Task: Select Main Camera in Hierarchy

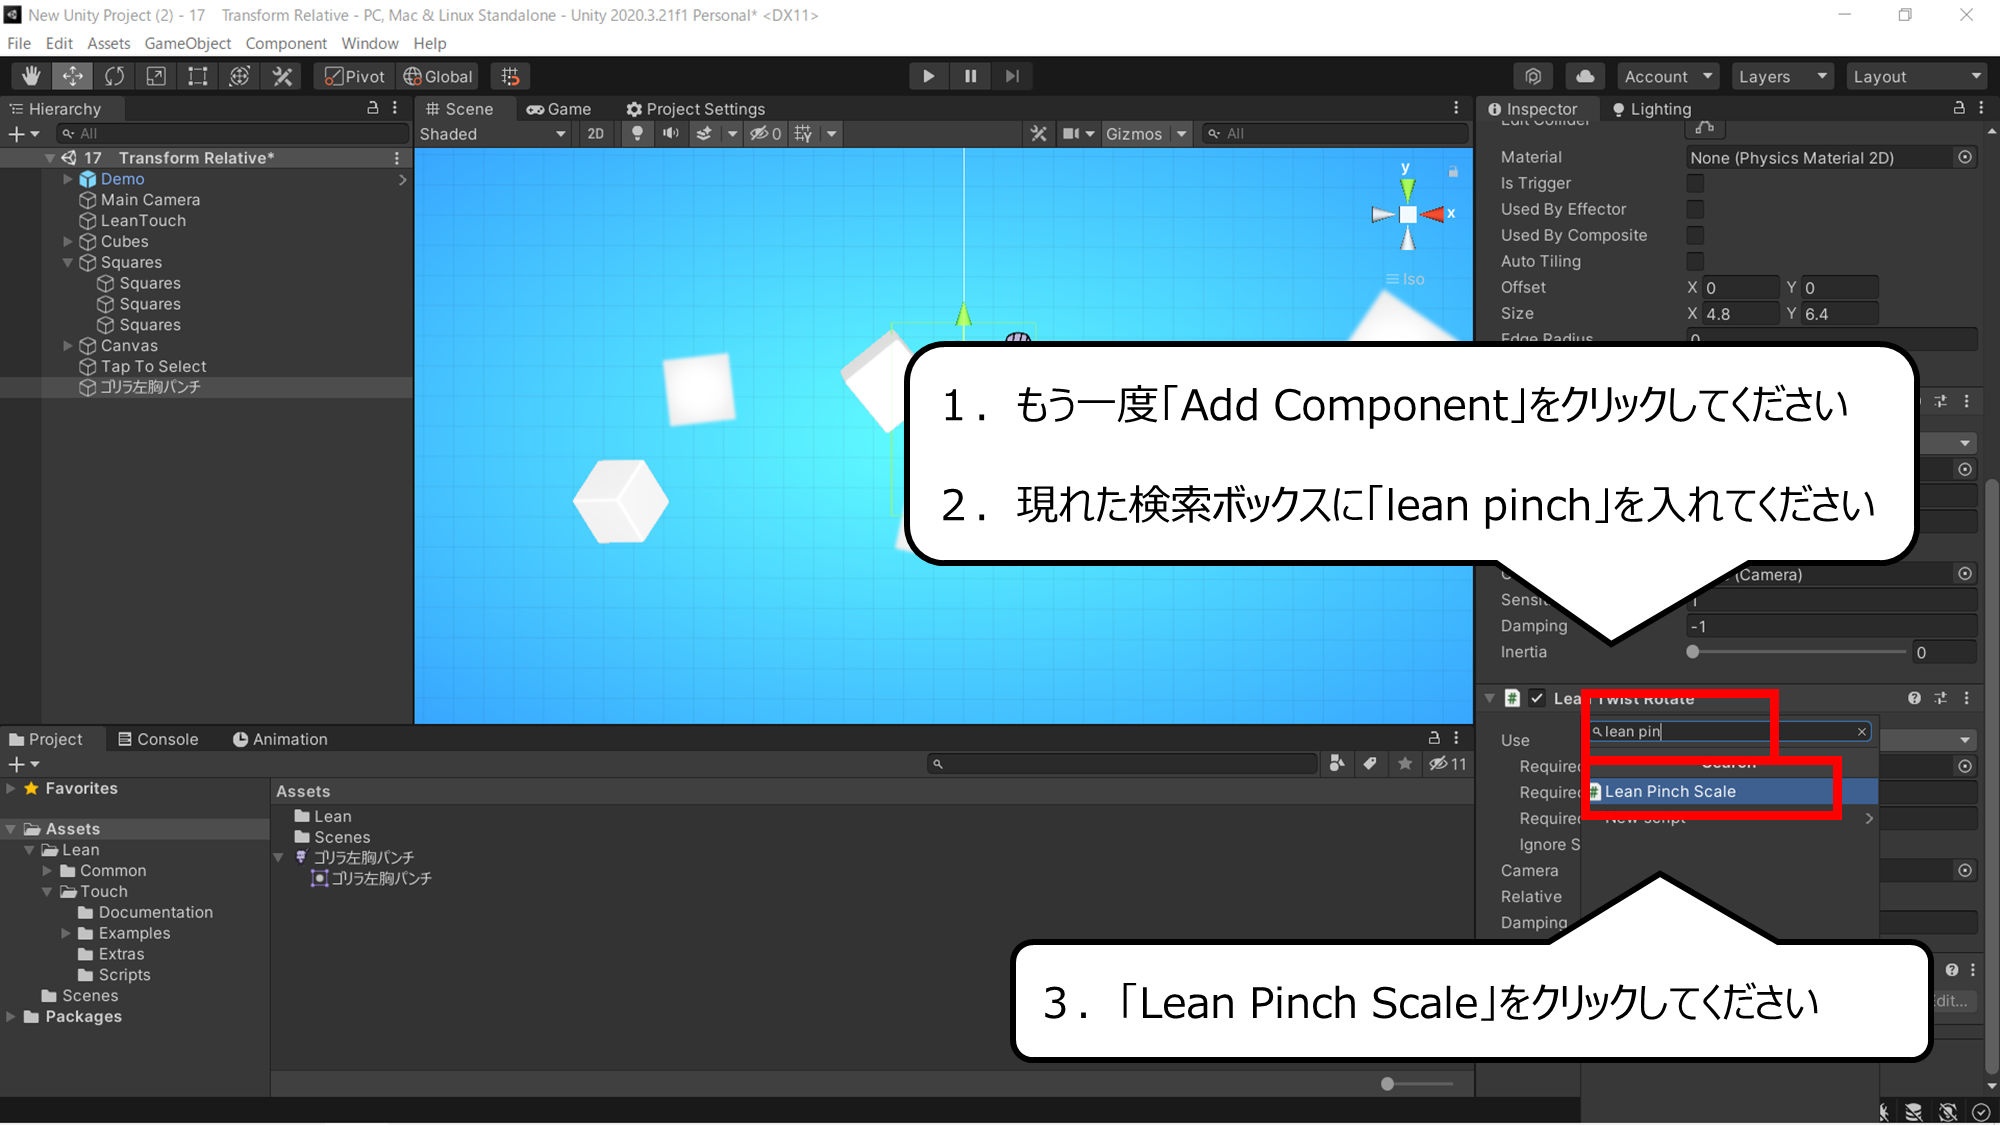Action: tap(150, 200)
